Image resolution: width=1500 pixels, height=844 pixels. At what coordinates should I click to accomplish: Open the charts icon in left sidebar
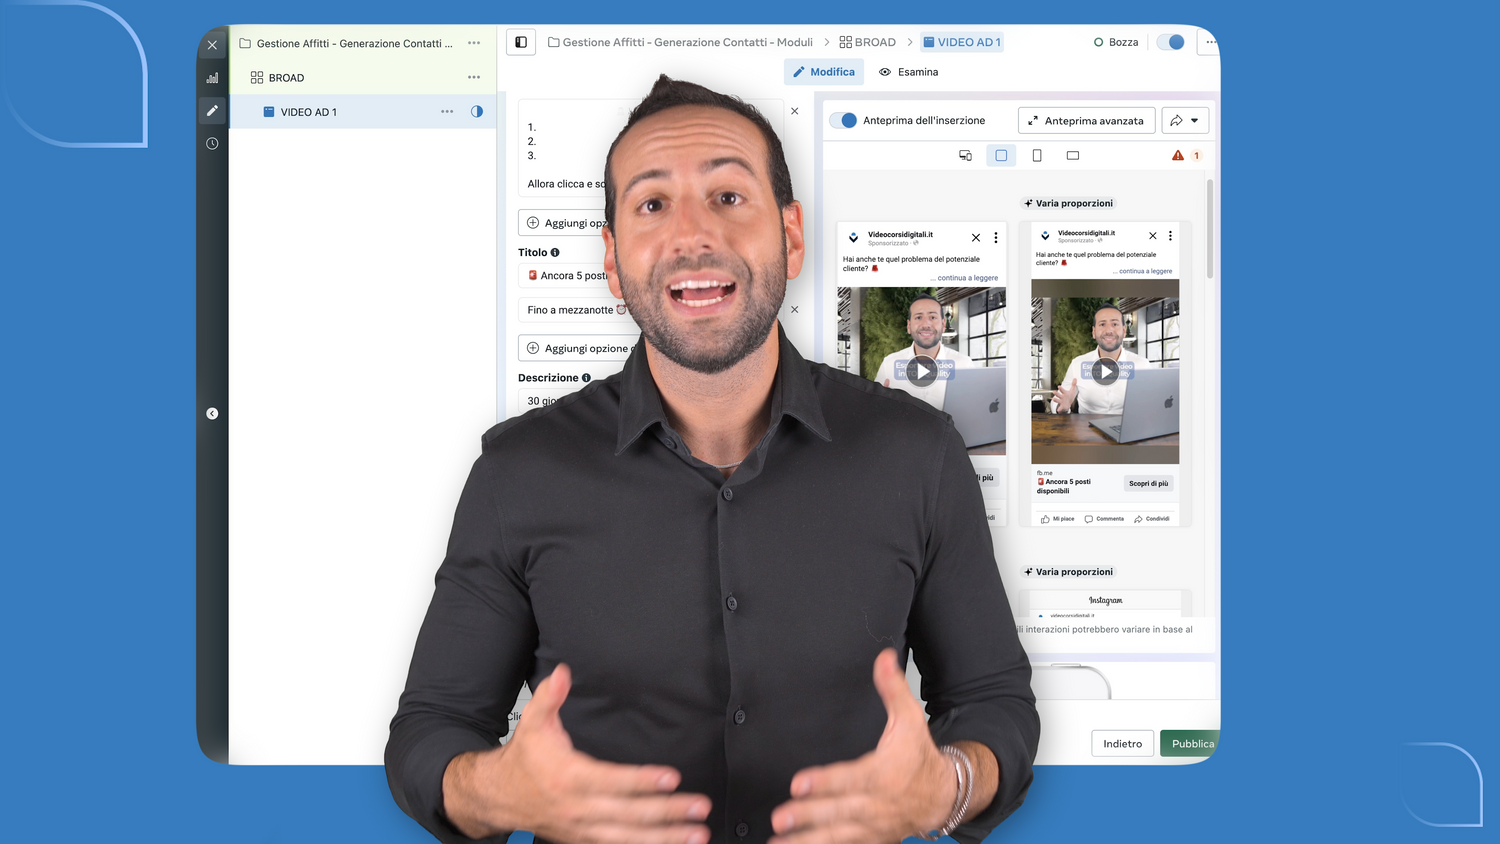(212, 78)
